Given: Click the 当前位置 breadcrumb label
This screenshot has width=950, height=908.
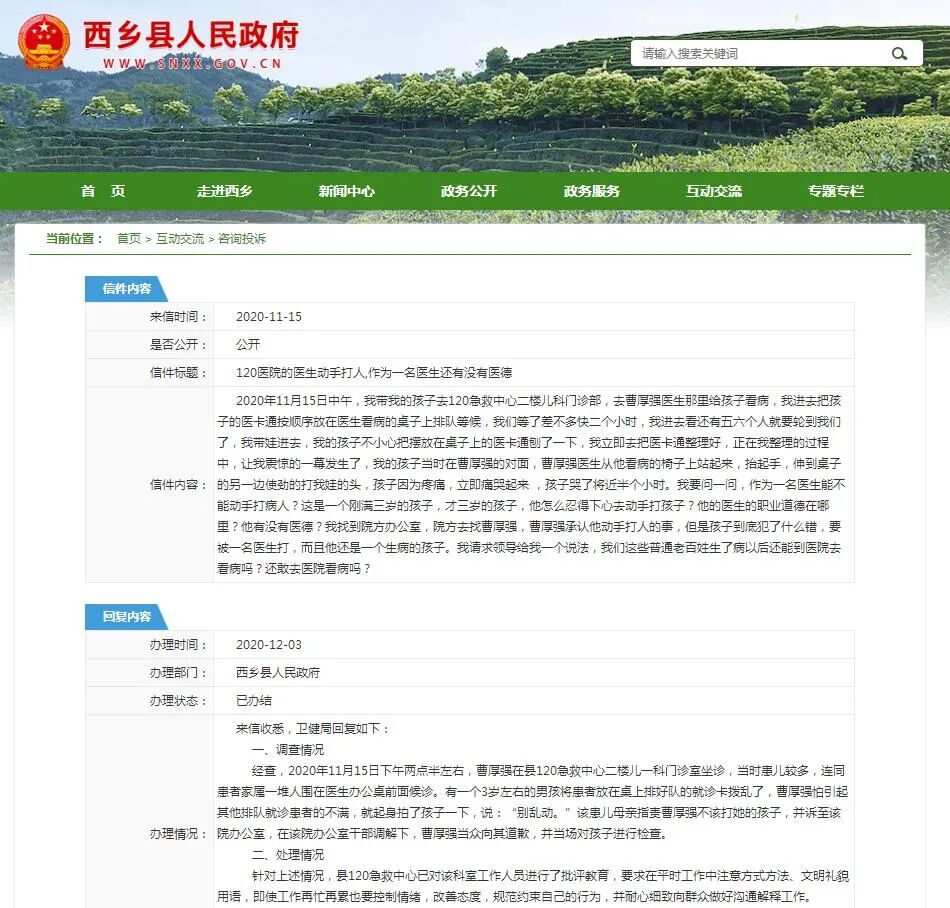Looking at the screenshot, I should click(74, 239).
